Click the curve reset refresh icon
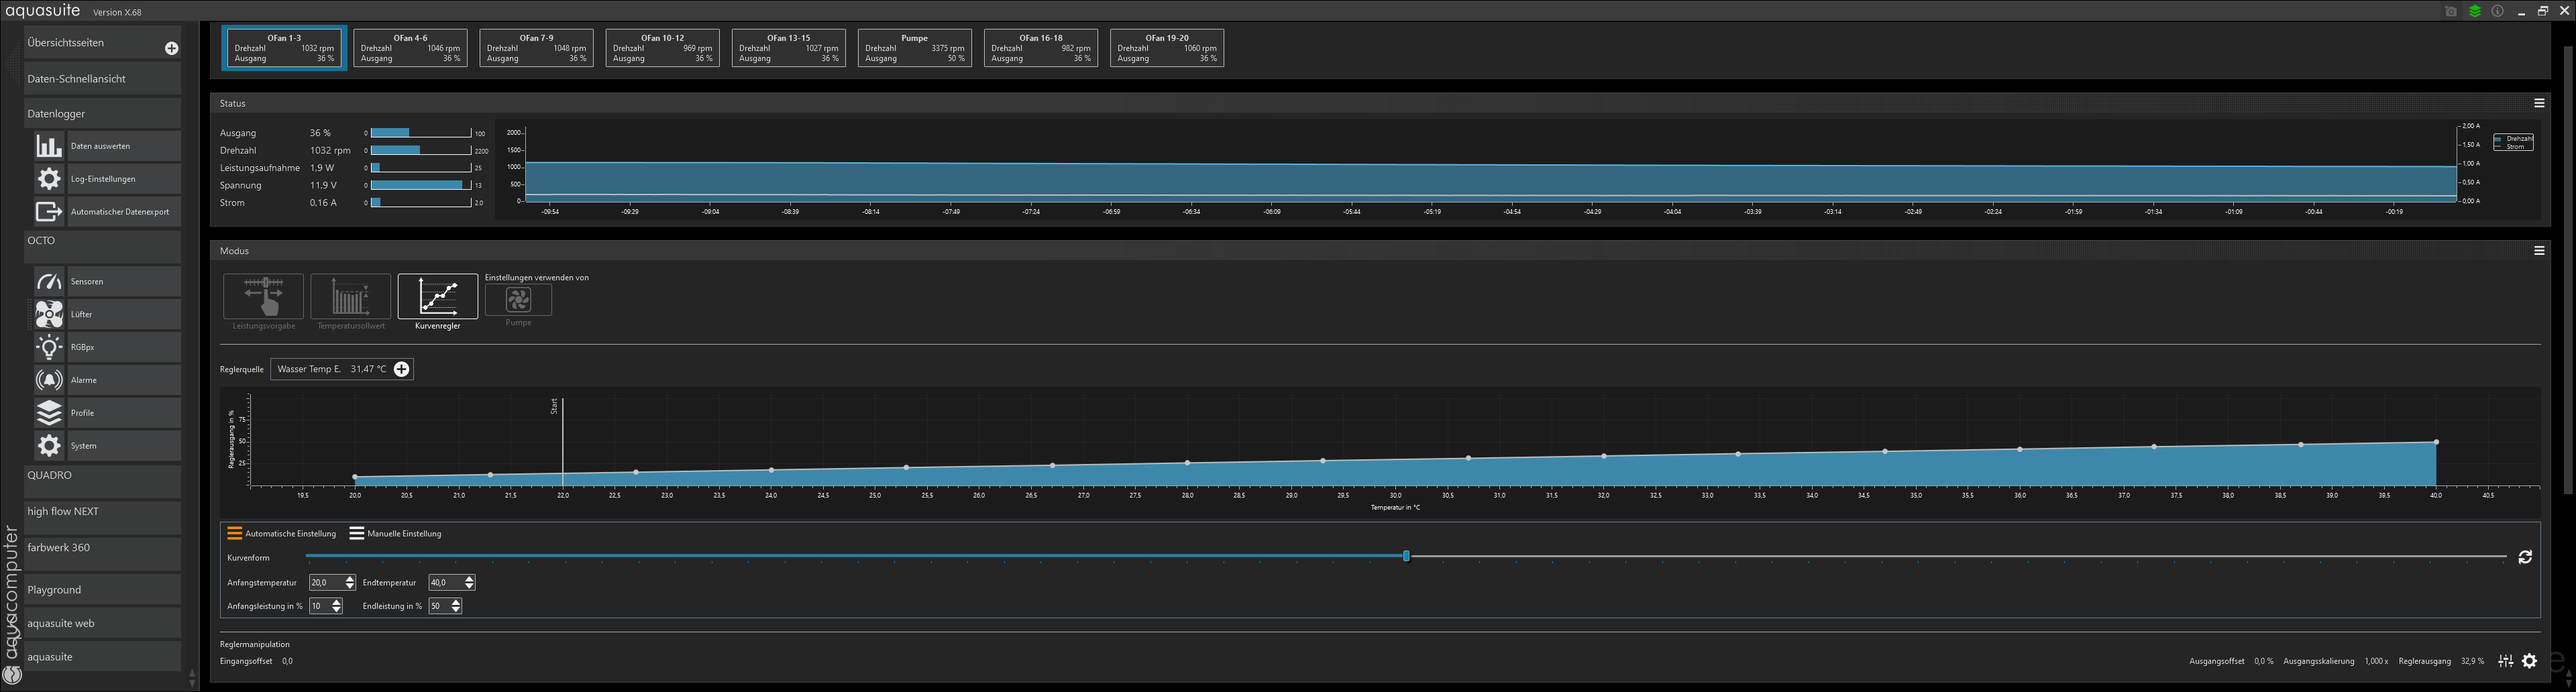 [2524, 557]
